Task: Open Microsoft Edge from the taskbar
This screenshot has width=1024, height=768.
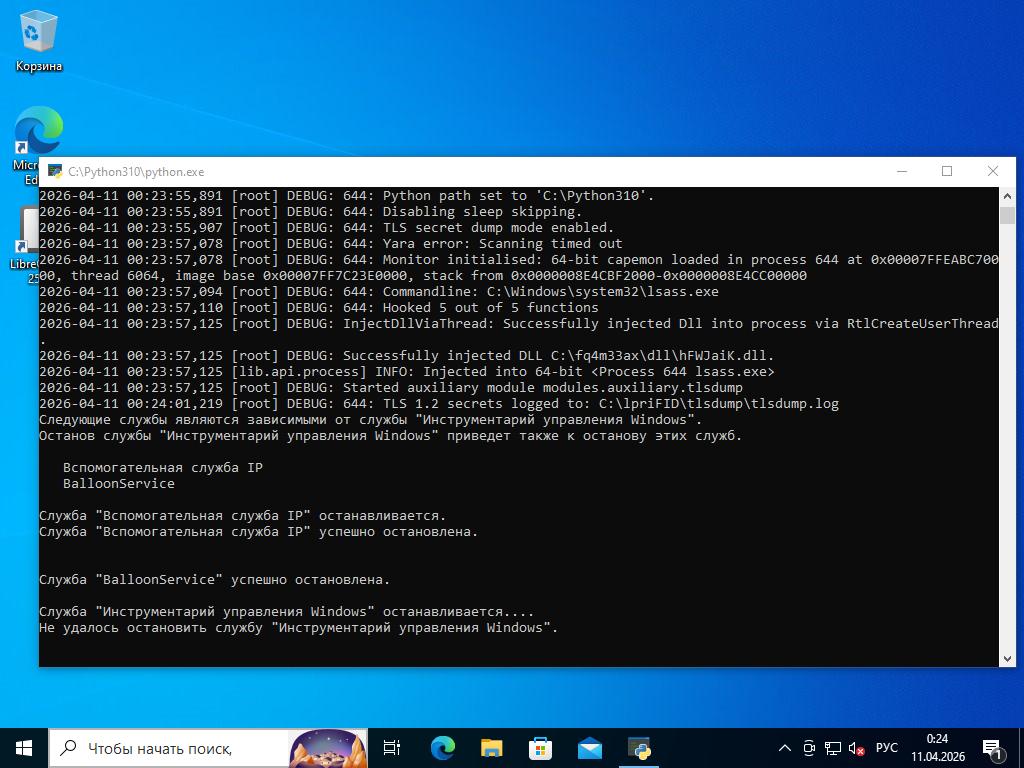Action: coord(442,747)
